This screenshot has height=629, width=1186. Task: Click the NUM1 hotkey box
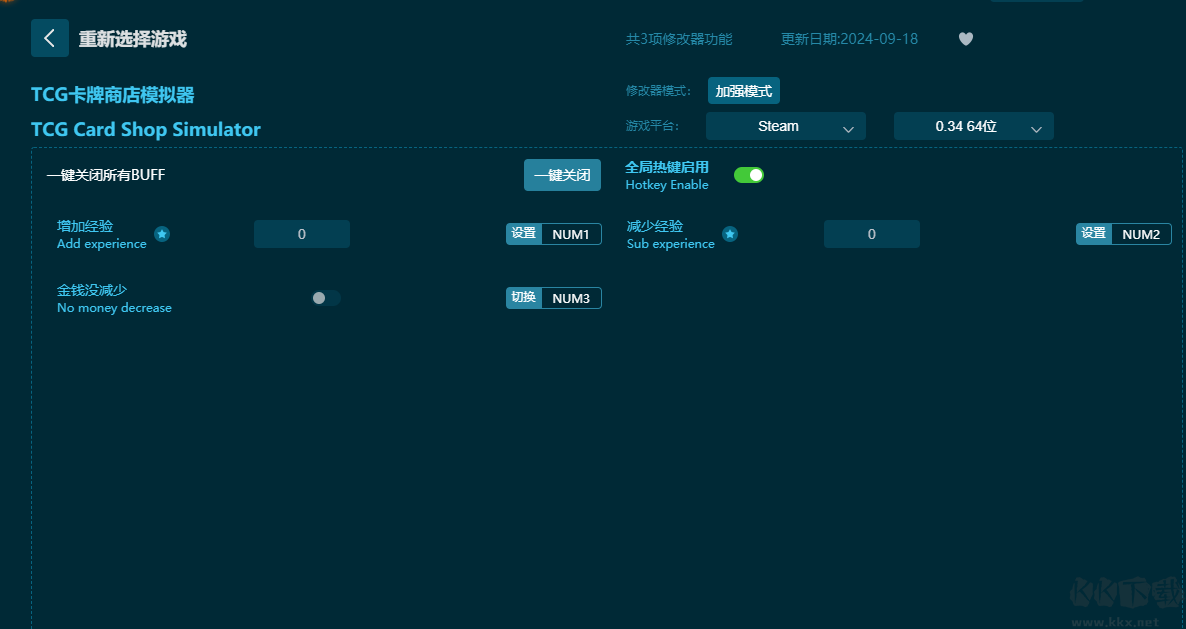[571, 234]
